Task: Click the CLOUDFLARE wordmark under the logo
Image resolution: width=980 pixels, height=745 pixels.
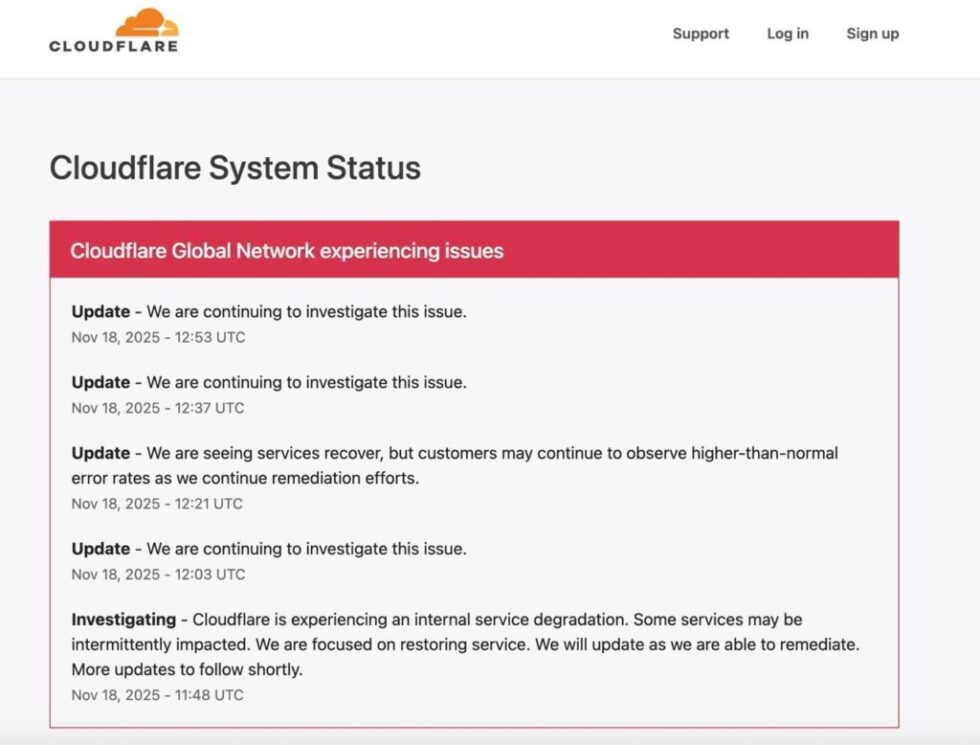Action: 113,44
